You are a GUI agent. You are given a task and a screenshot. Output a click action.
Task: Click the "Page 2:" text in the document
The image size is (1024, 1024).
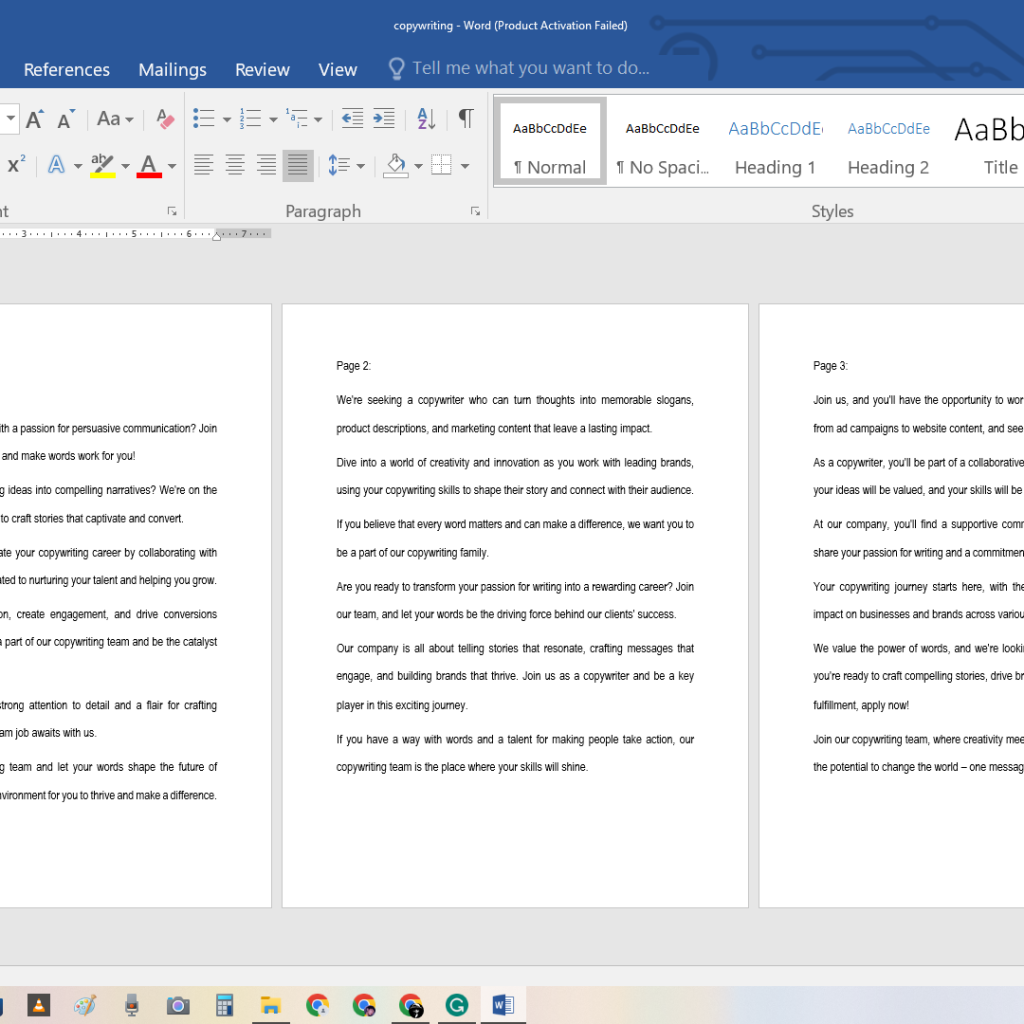click(353, 366)
